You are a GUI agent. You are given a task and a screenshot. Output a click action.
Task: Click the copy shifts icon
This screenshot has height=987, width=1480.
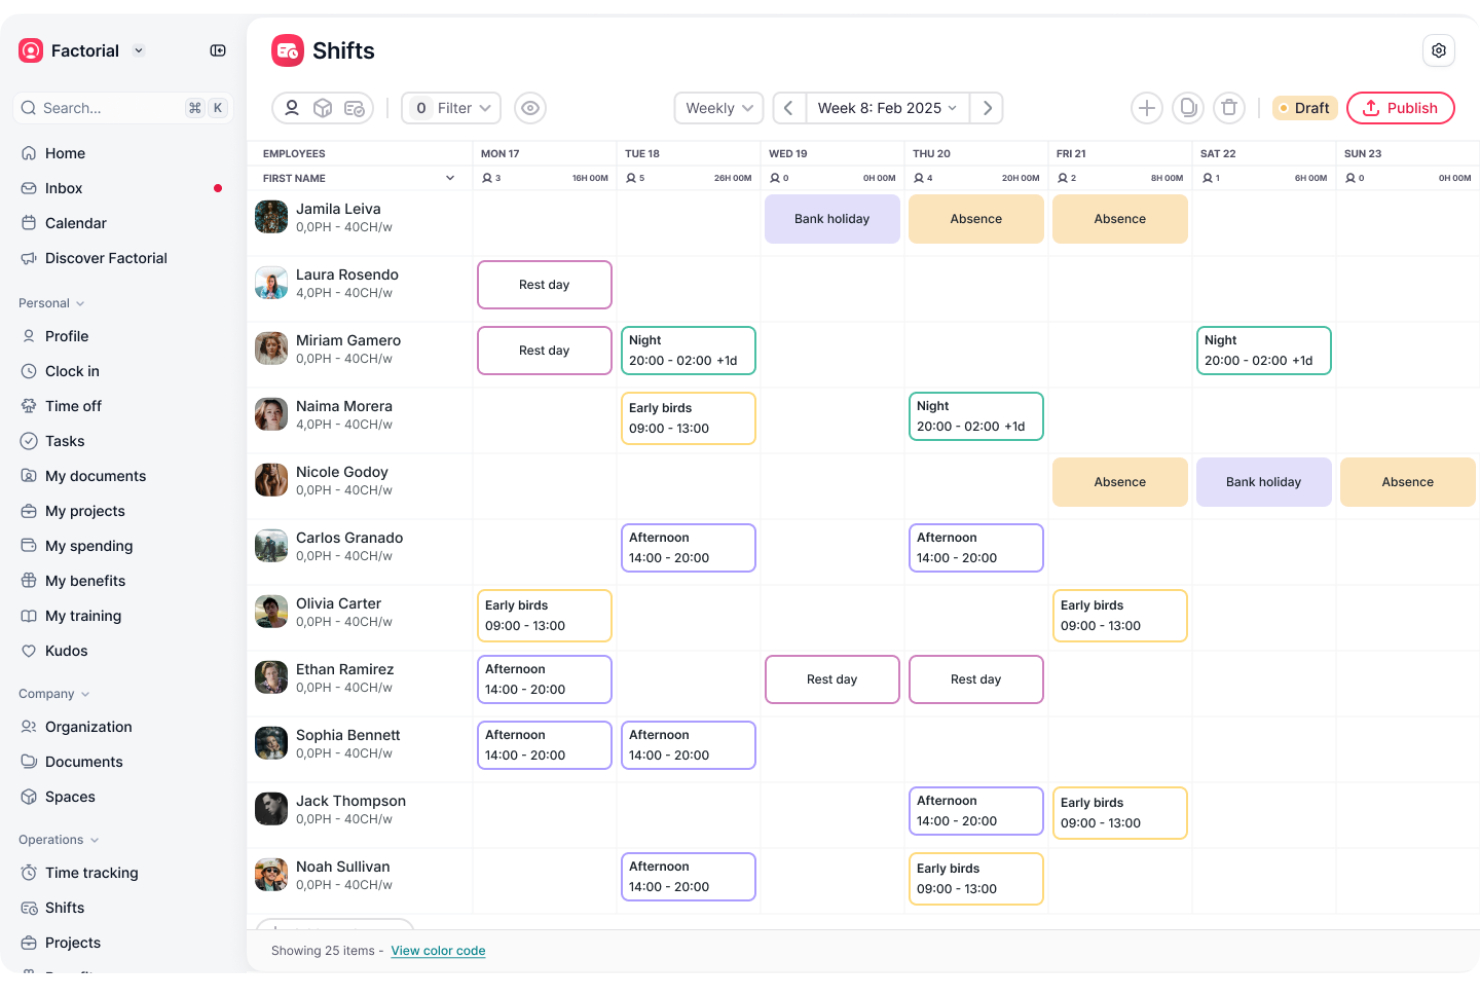tap(1188, 108)
